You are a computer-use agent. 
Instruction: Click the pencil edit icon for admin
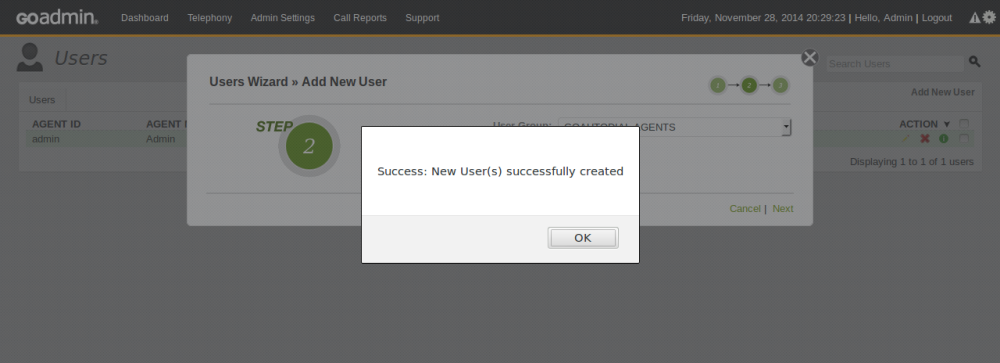pos(905,138)
